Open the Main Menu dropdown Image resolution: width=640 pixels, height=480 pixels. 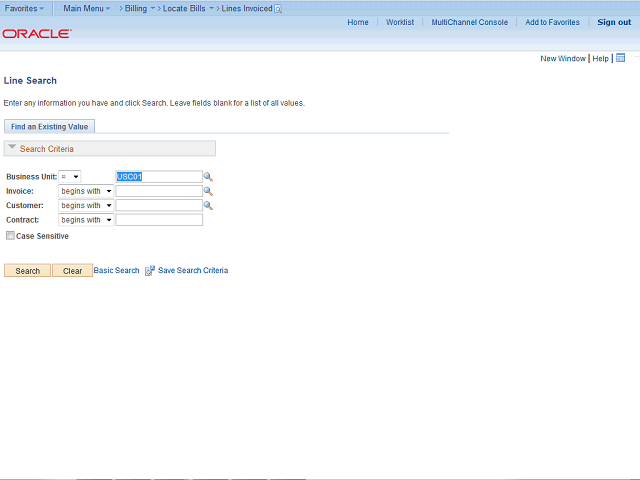tap(87, 8)
